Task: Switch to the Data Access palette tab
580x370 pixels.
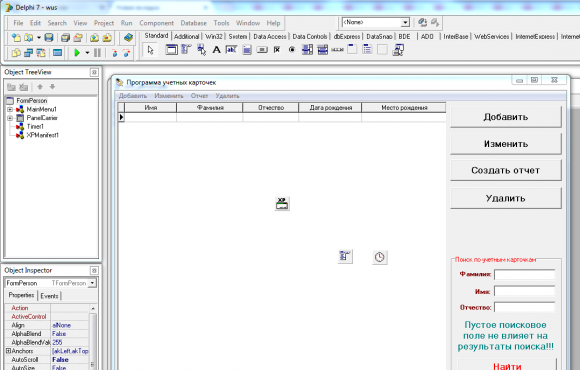Action: [x=270, y=36]
